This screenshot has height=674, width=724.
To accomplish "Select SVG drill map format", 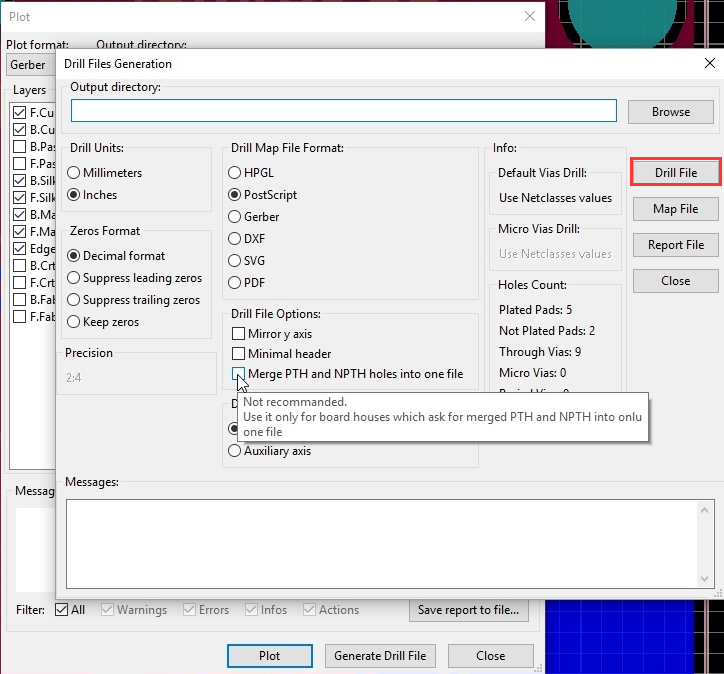I will pyautogui.click(x=235, y=261).
